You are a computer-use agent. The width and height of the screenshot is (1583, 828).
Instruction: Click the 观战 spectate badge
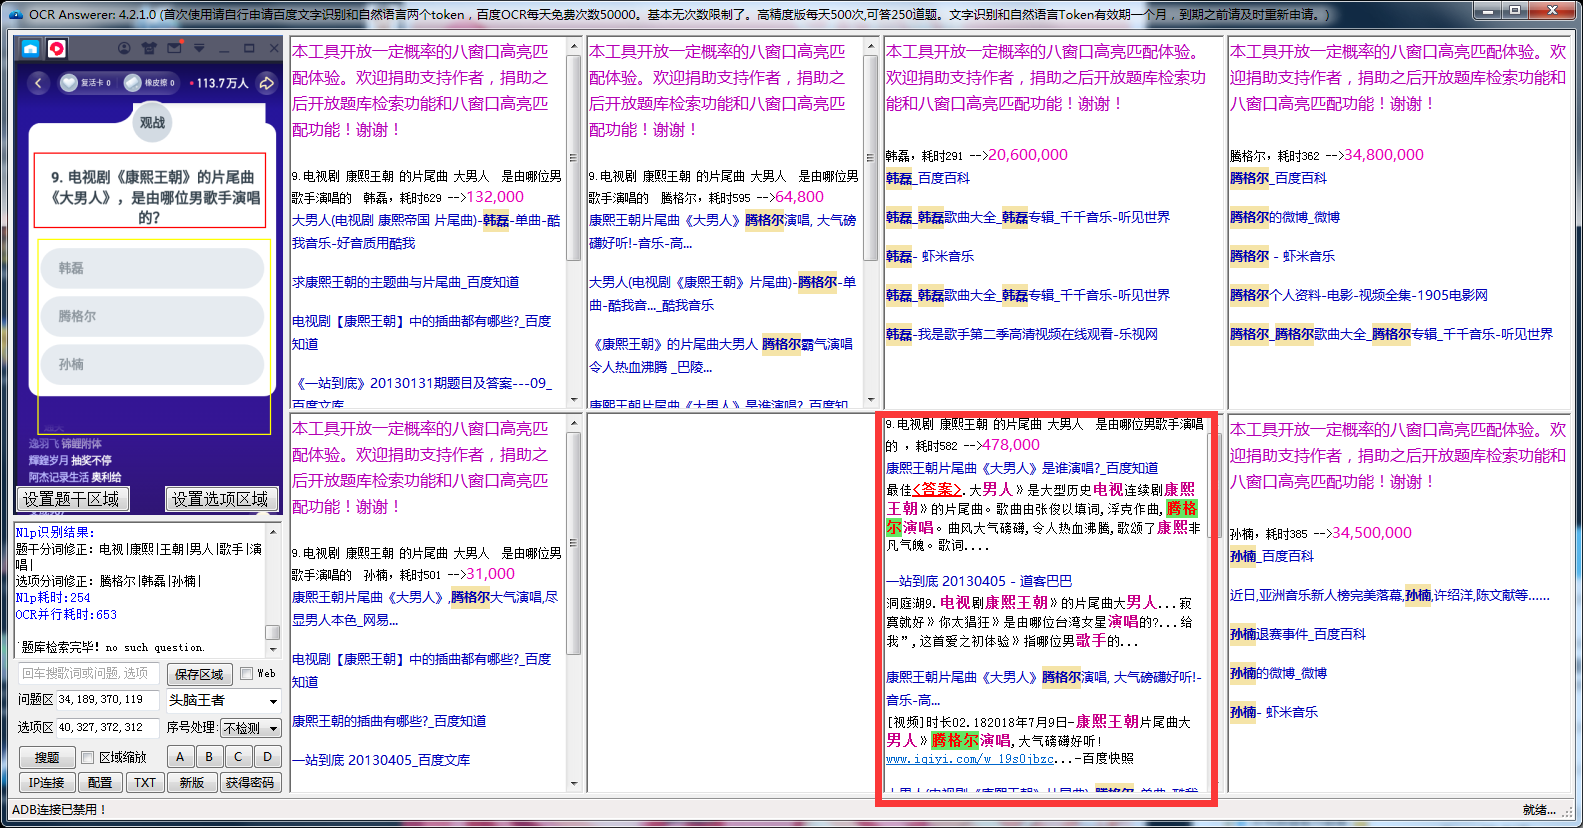pyautogui.click(x=152, y=123)
